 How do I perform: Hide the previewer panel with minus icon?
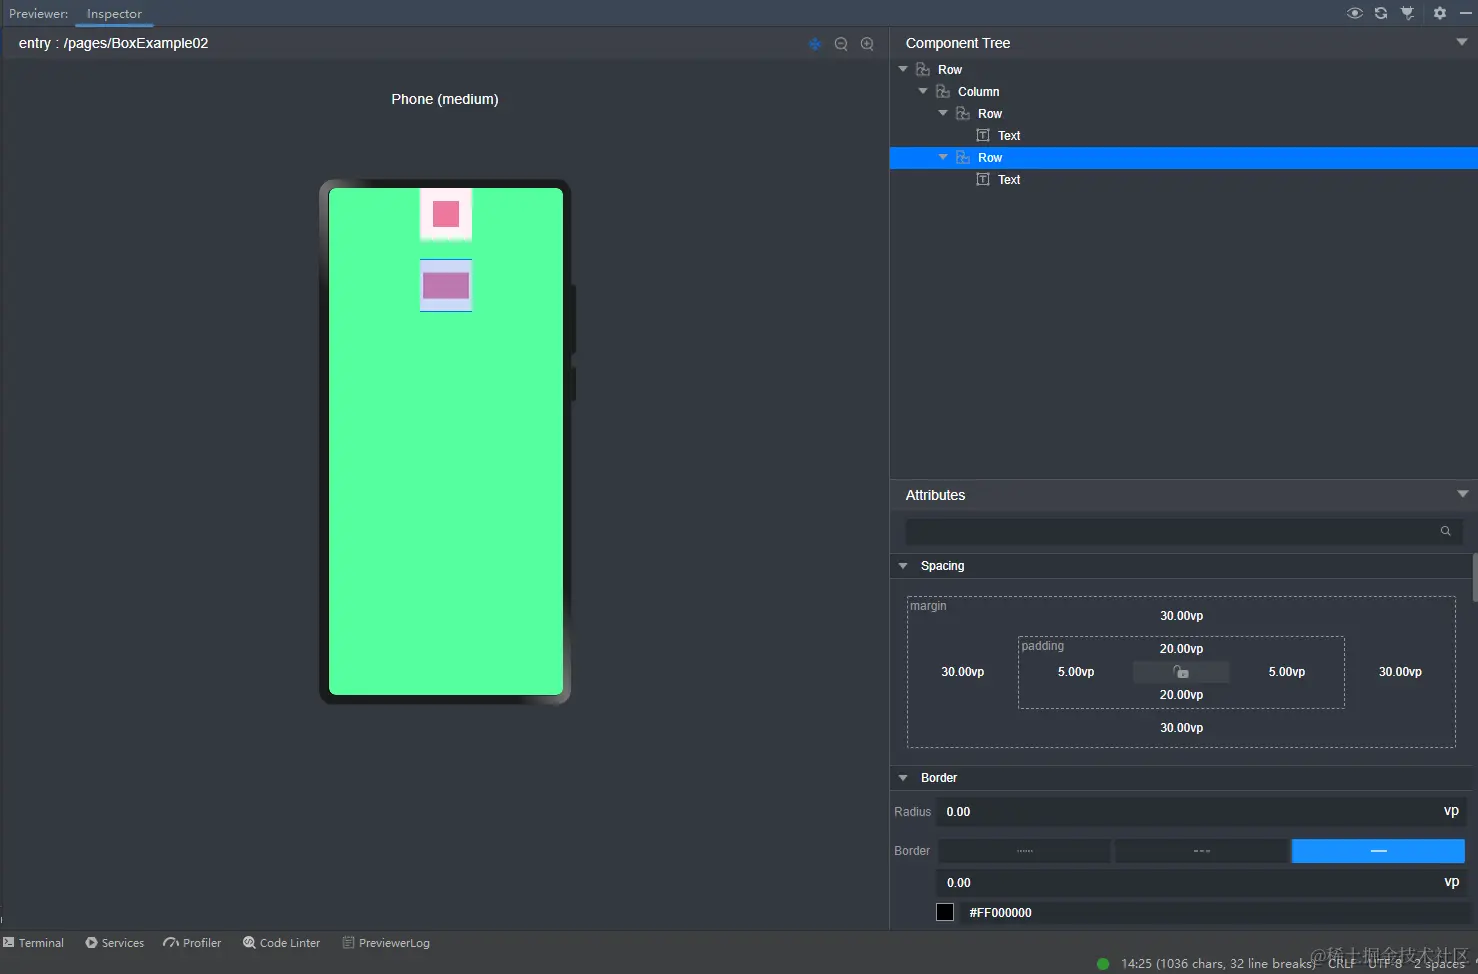point(1465,13)
